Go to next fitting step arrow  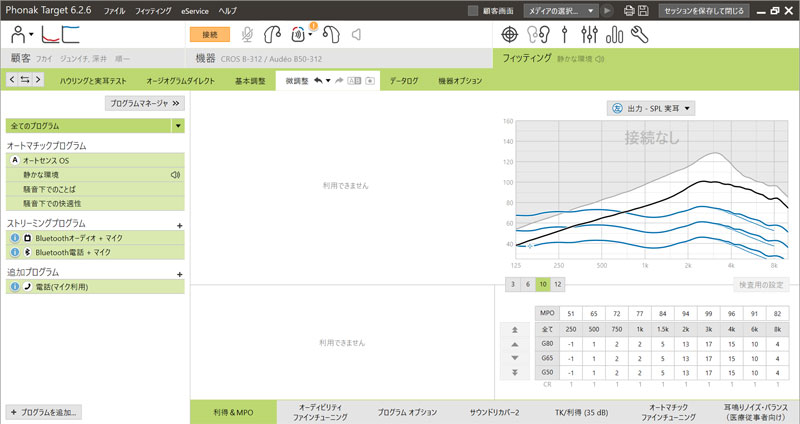(38, 80)
